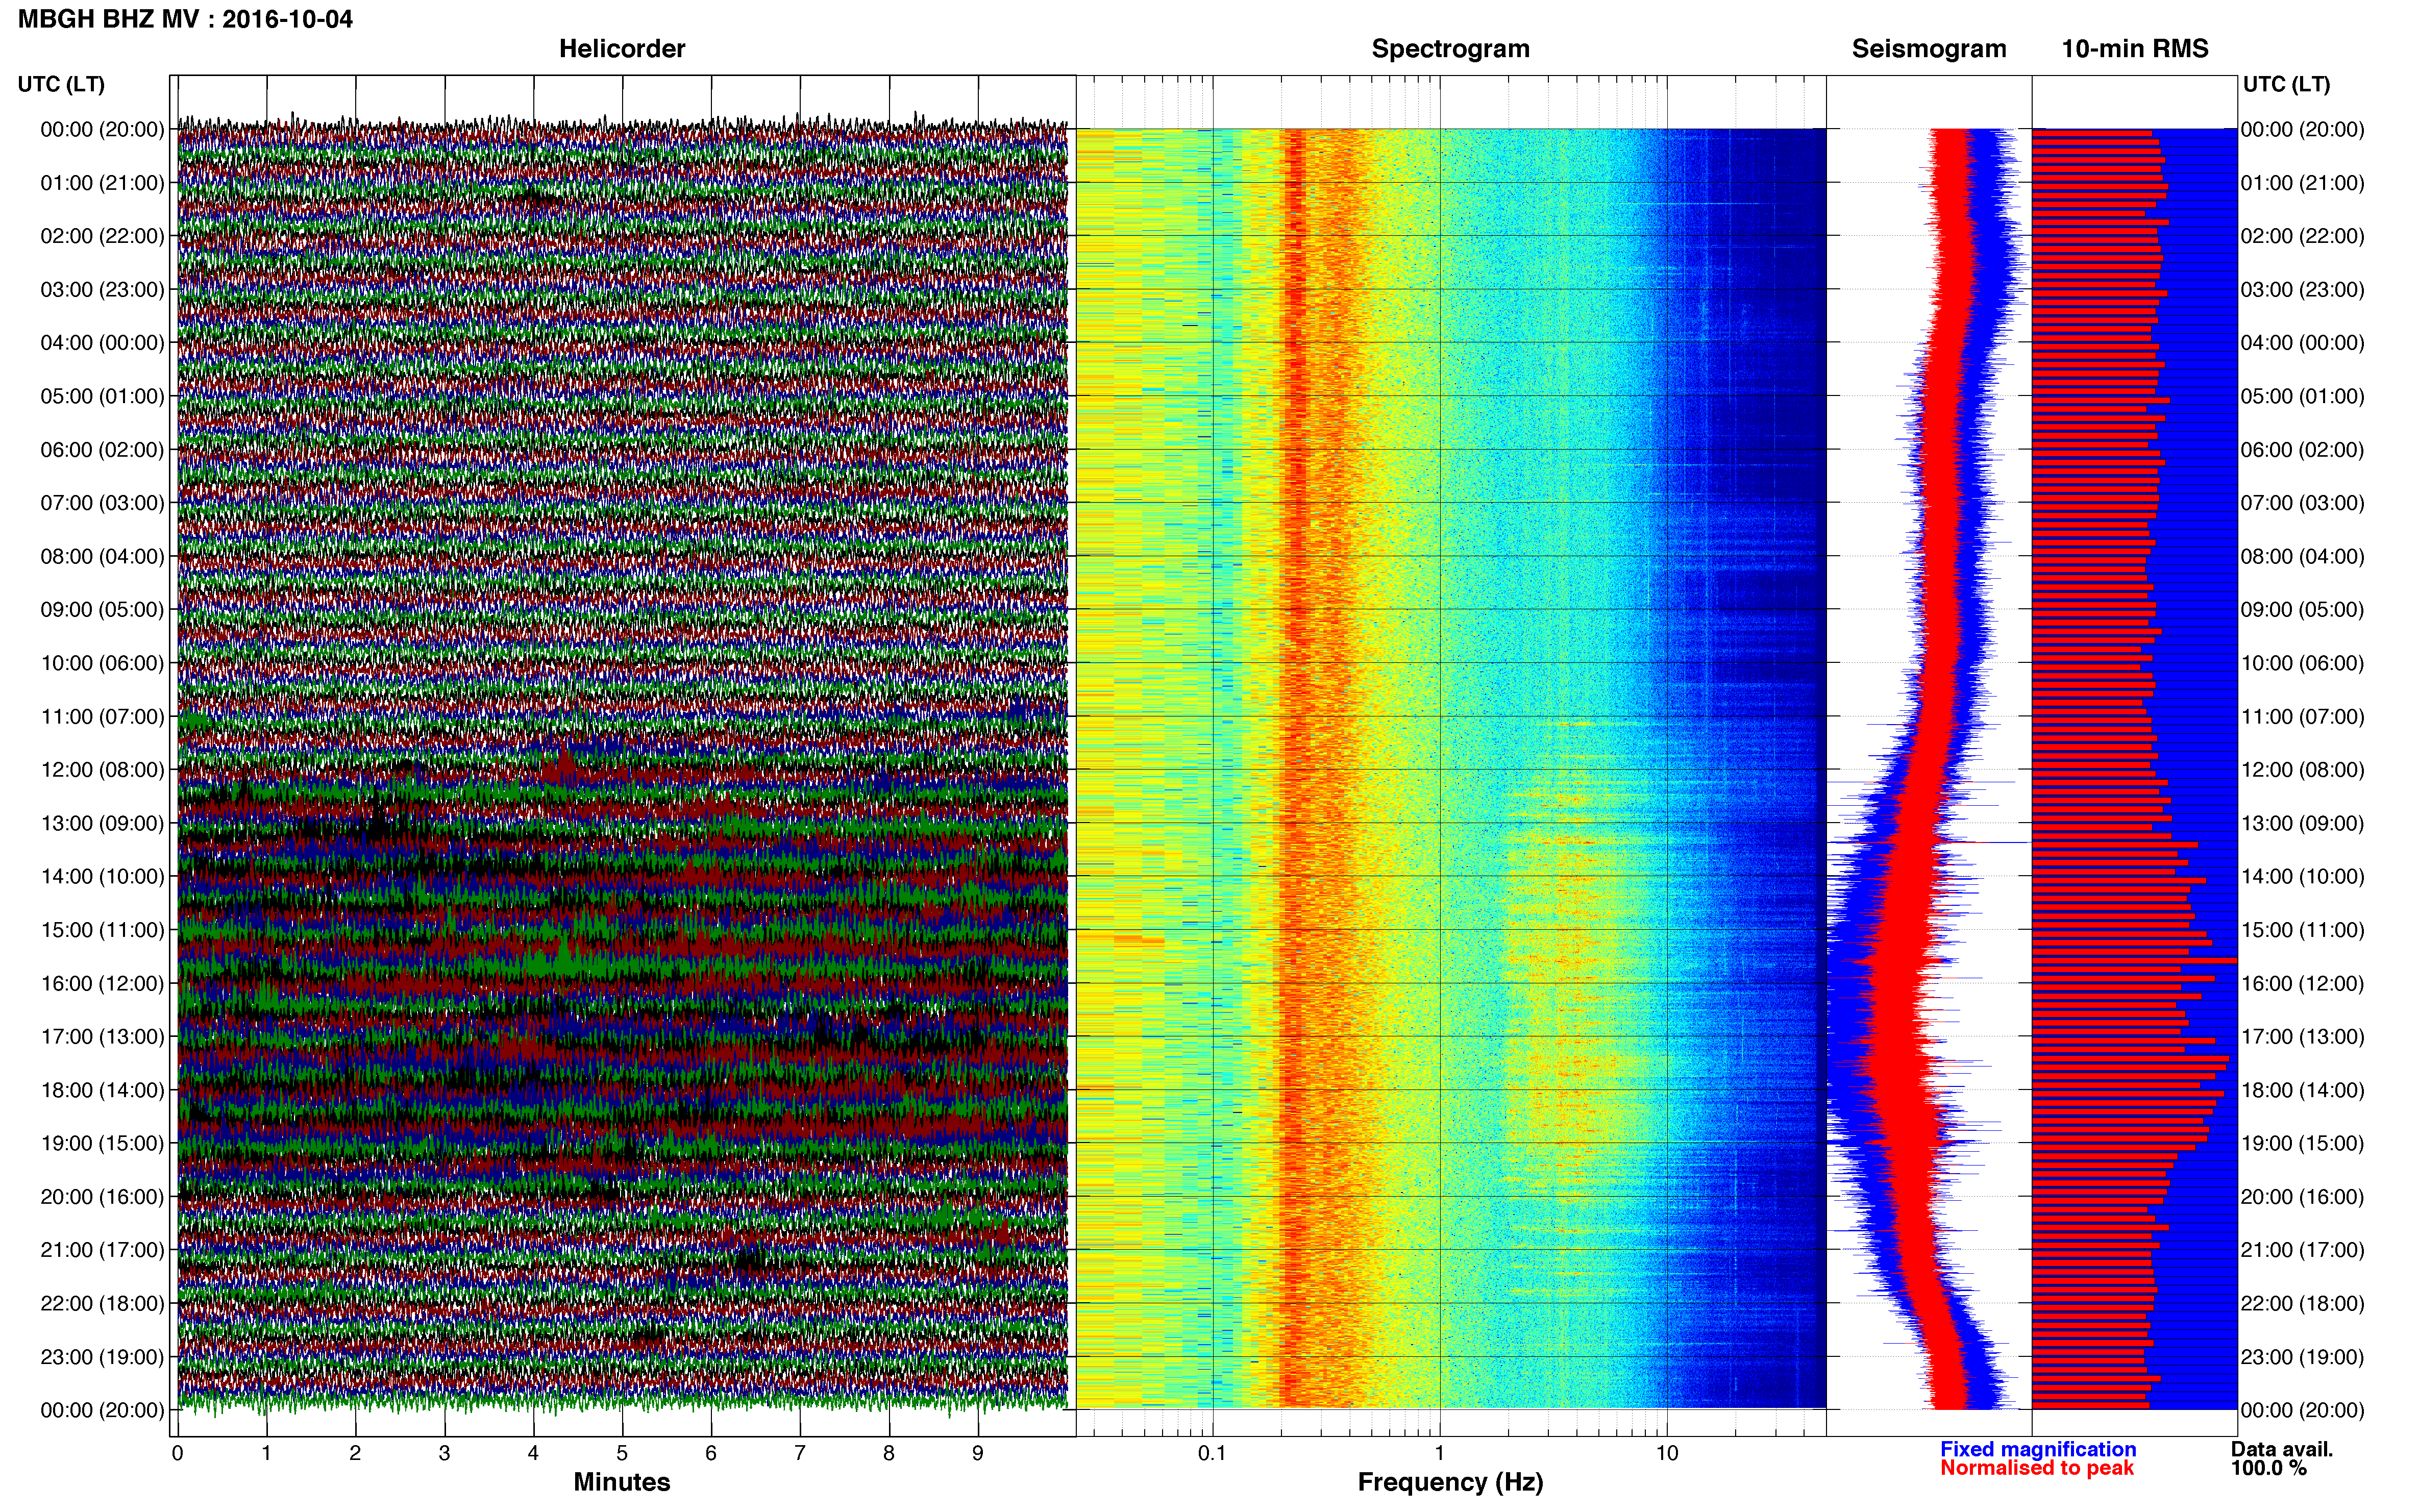Click the Data avail. label
The height and width of the screenshot is (1512, 2419).
[2282, 1449]
